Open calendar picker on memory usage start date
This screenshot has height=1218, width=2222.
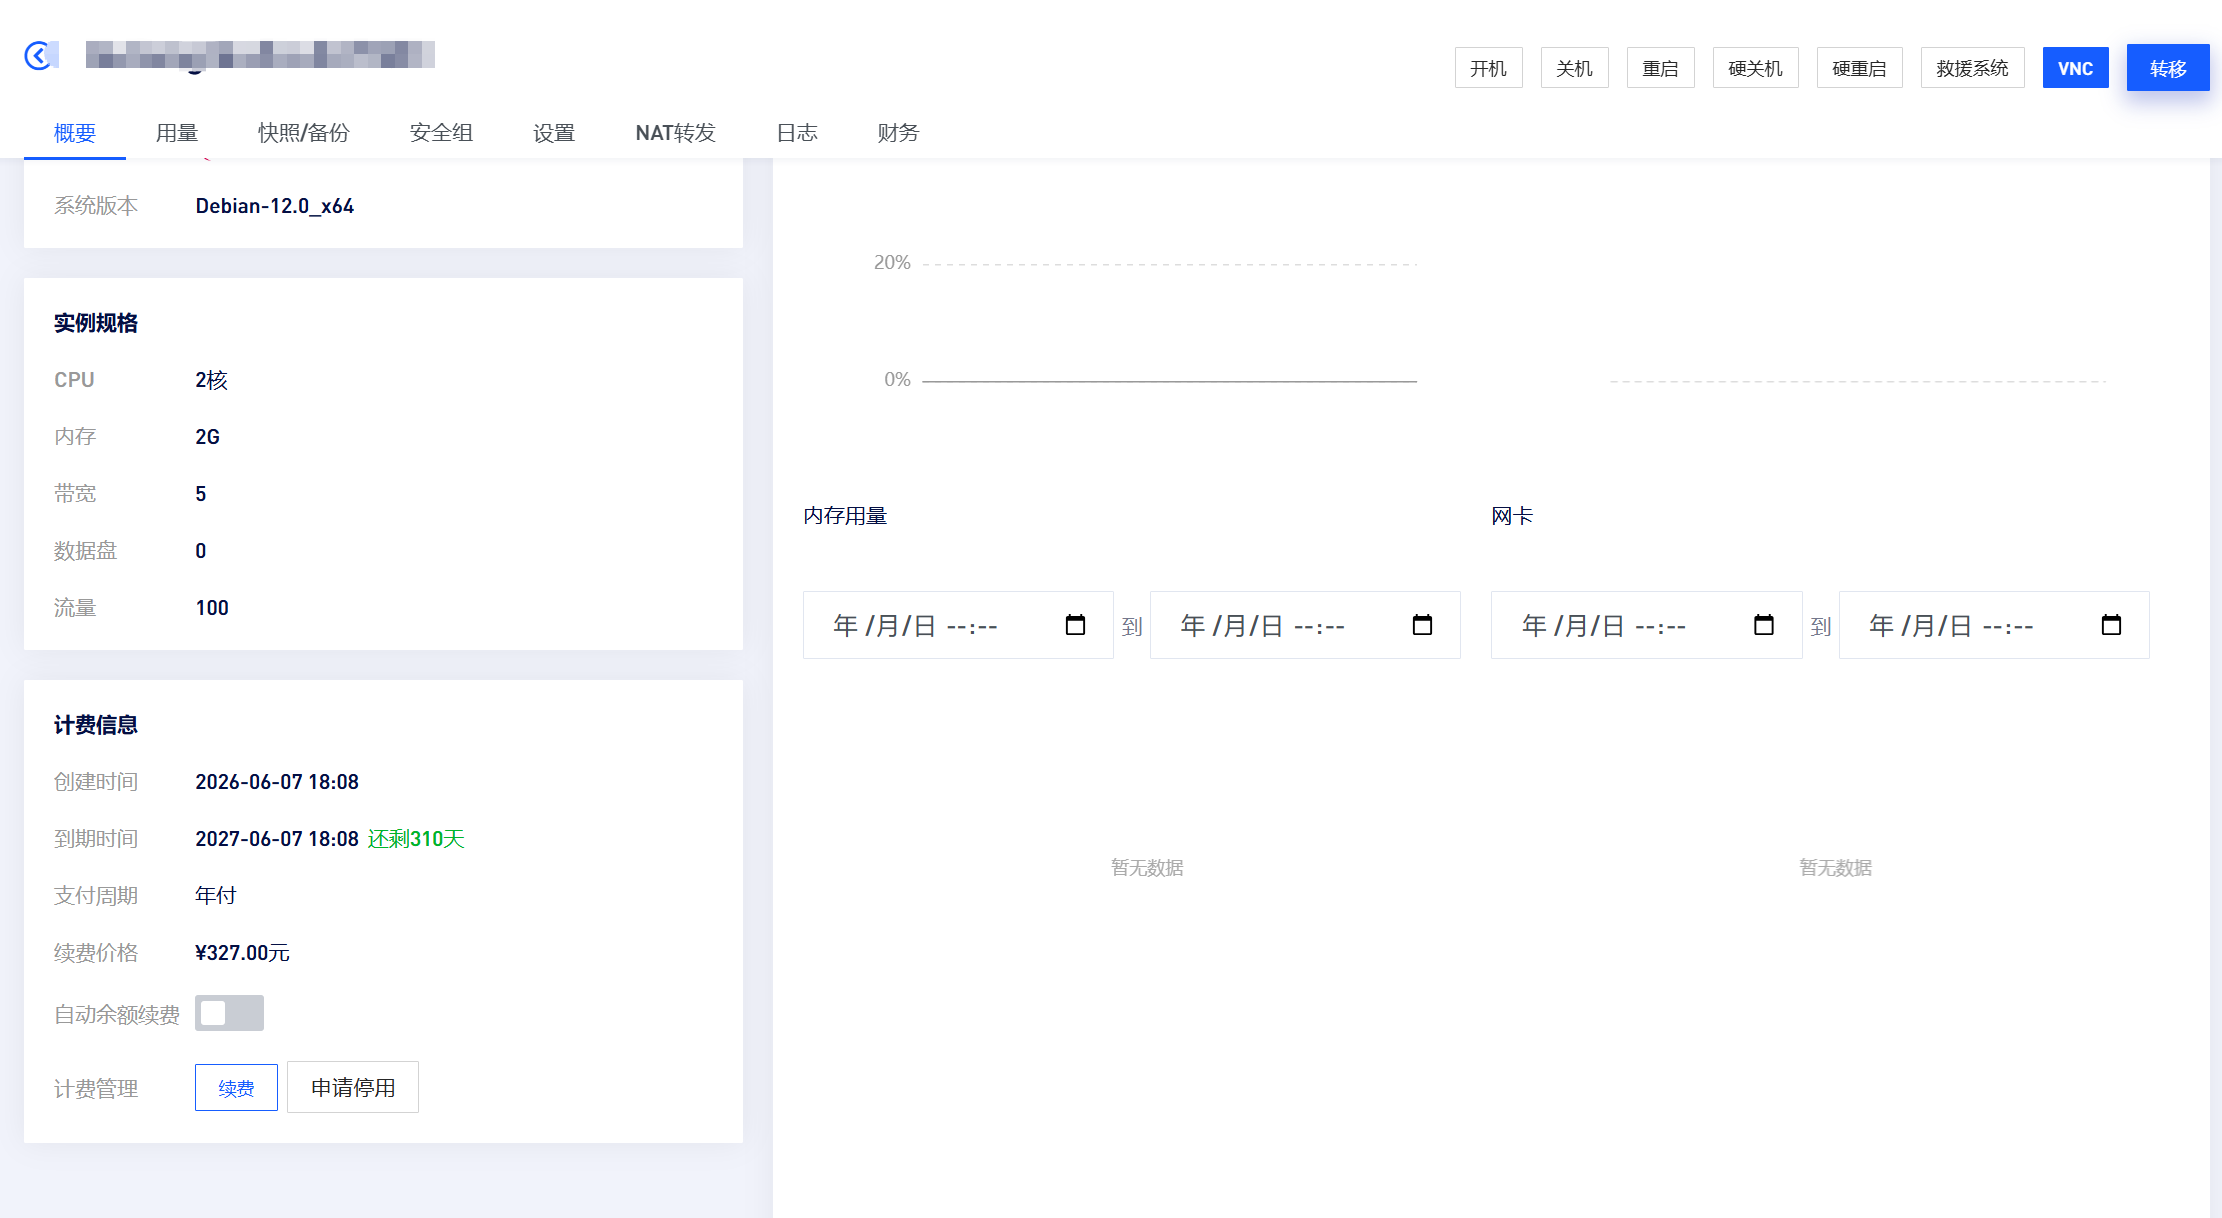[1075, 625]
